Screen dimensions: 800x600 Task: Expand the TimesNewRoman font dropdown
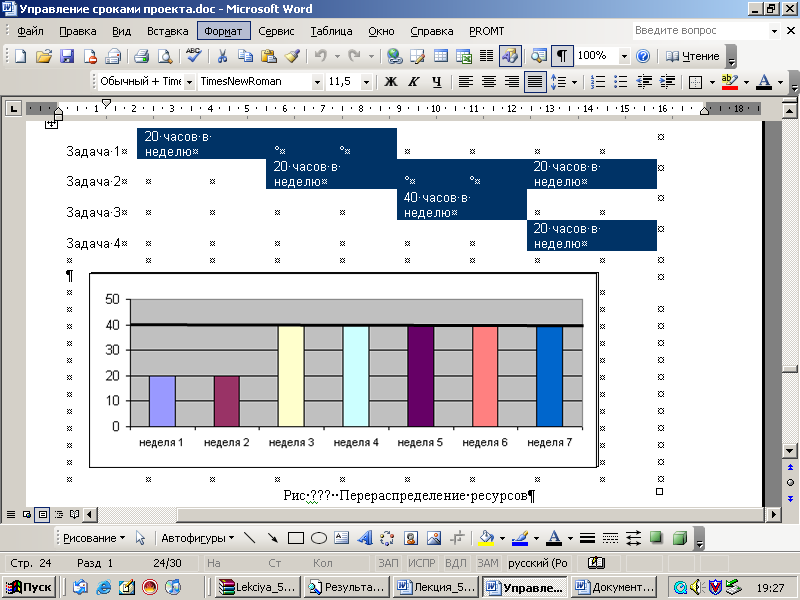tap(317, 82)
